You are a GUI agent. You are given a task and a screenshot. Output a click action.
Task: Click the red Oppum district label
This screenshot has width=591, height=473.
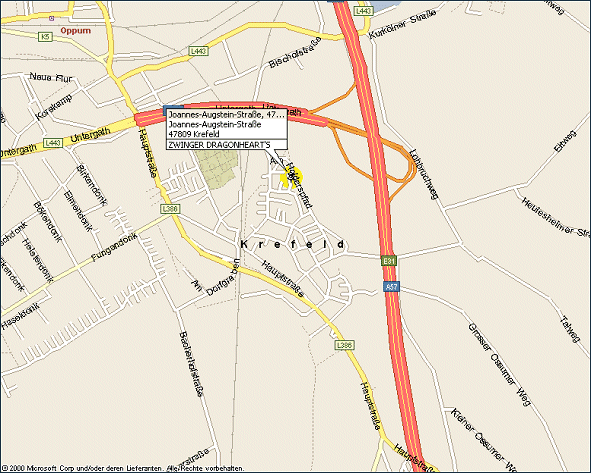[76, 30]
